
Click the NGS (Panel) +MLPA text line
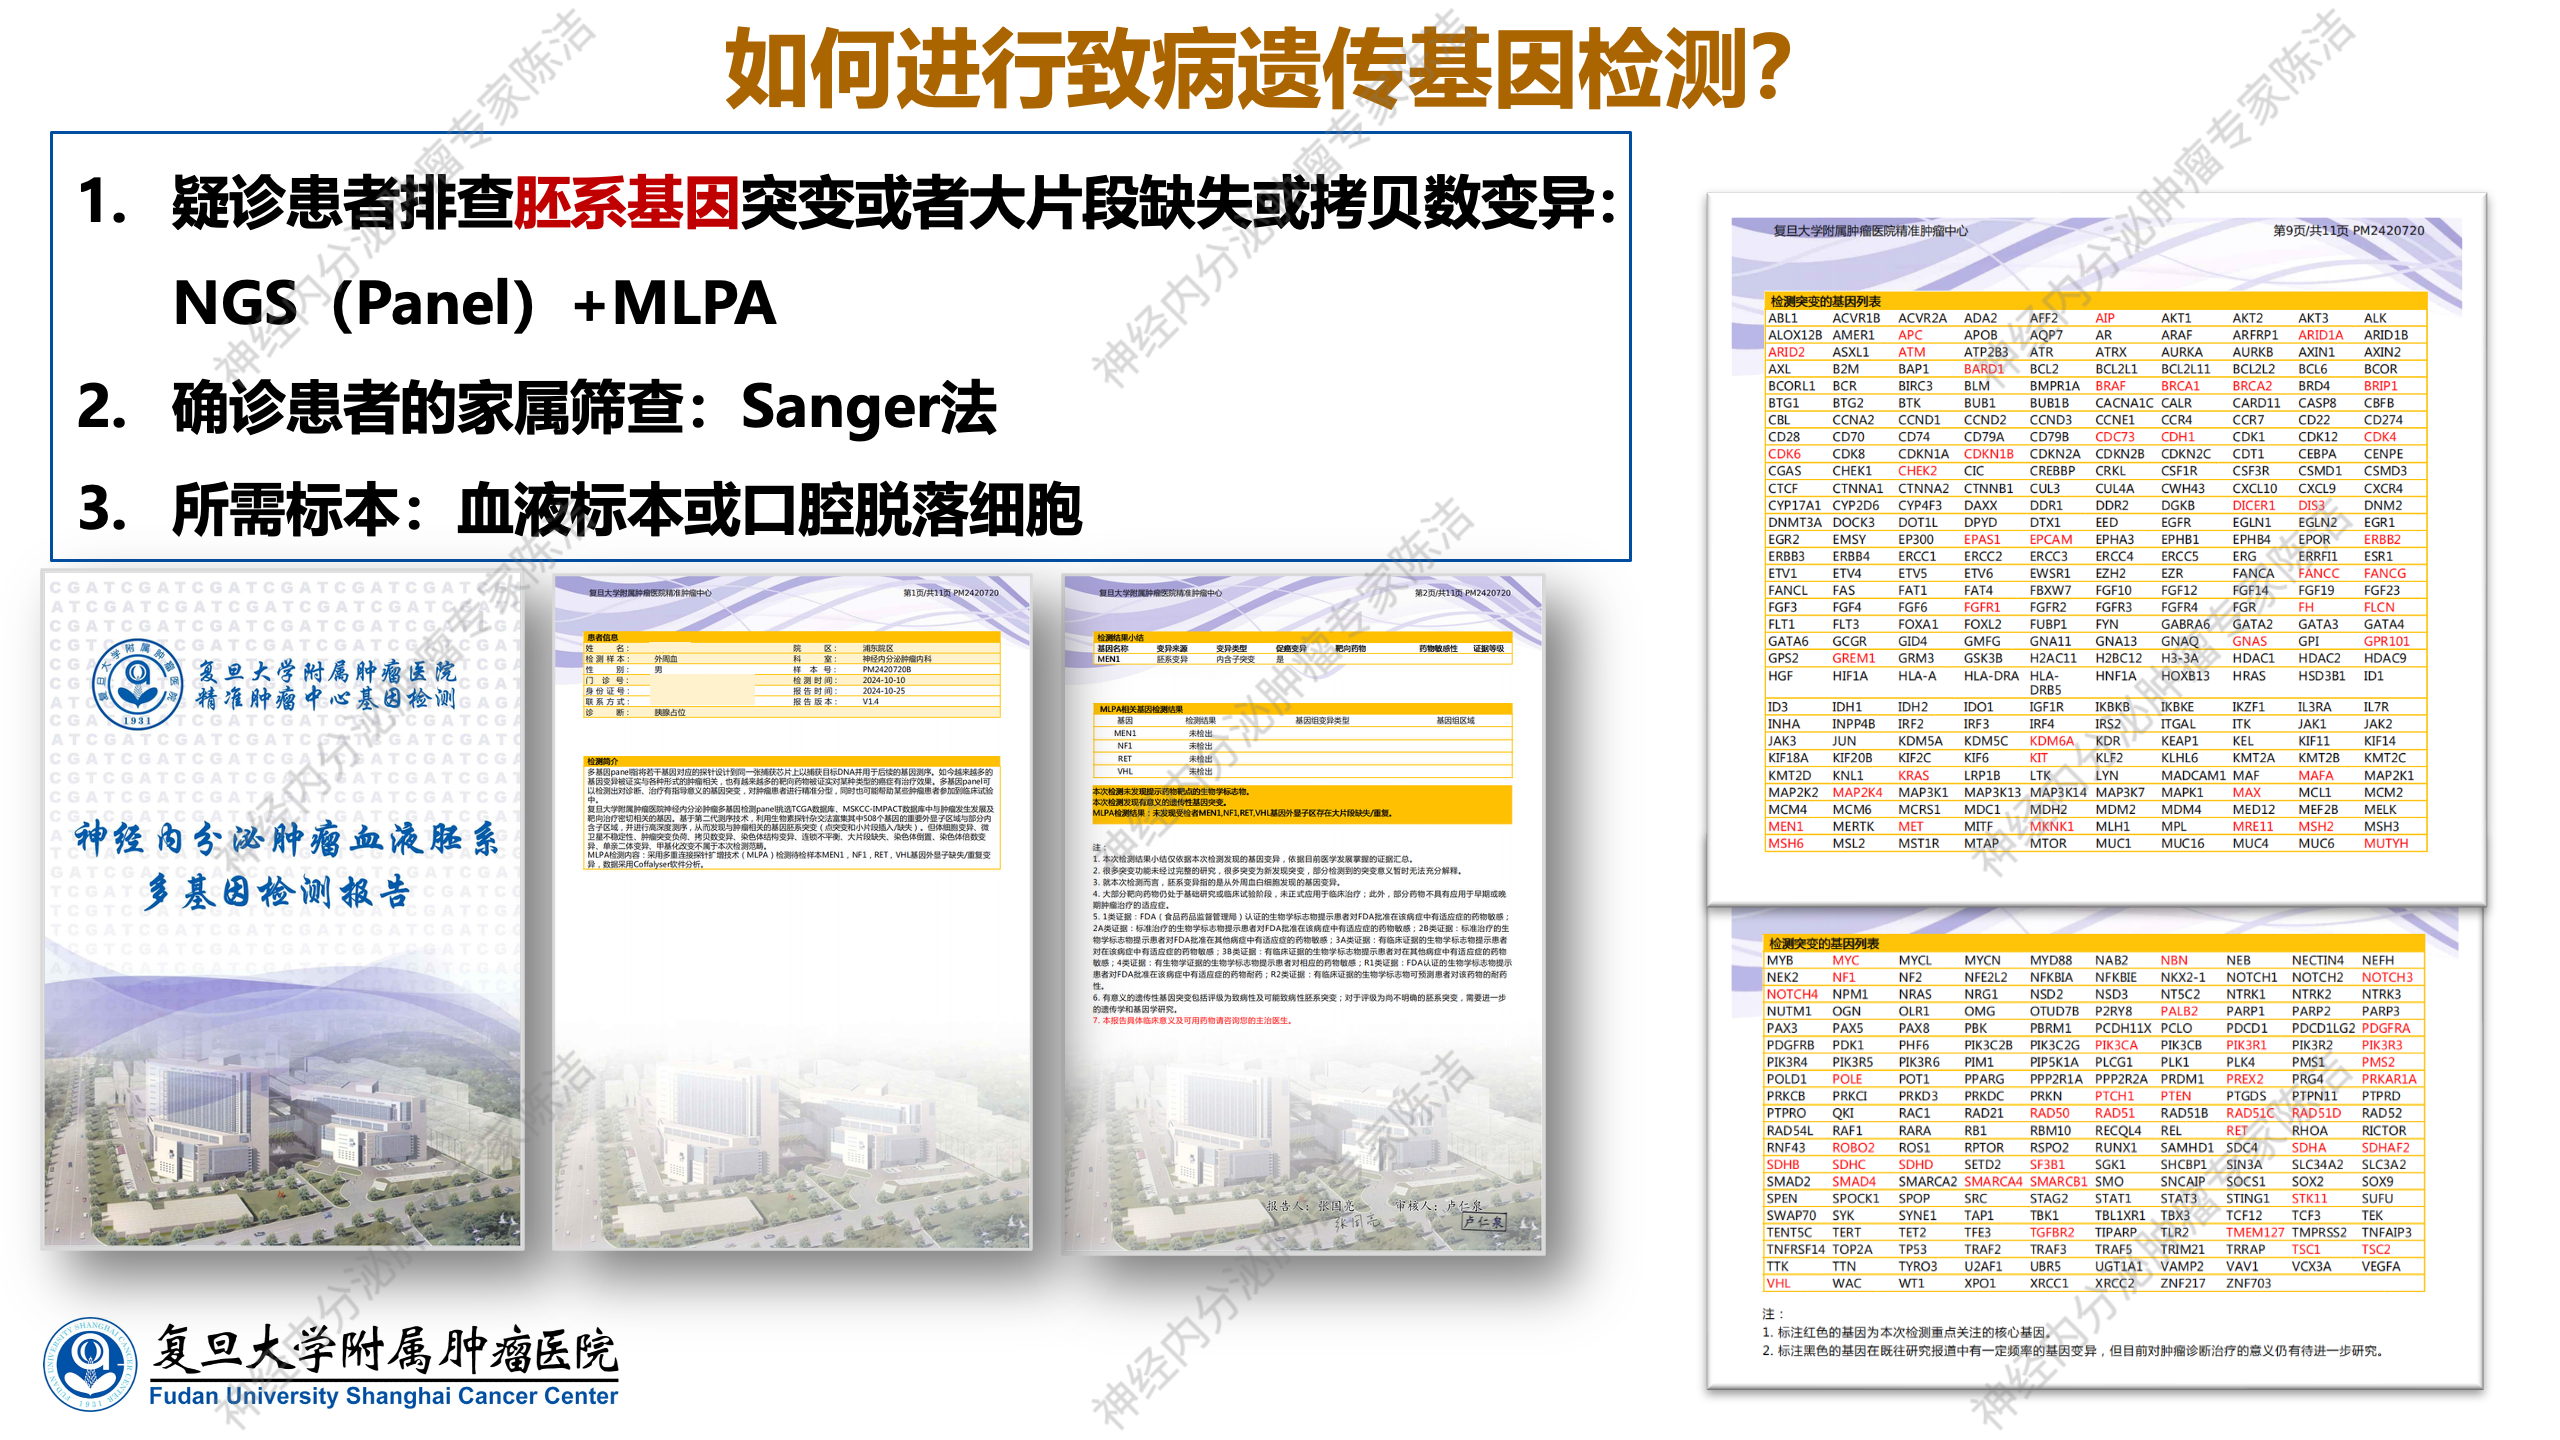[474, 303]
